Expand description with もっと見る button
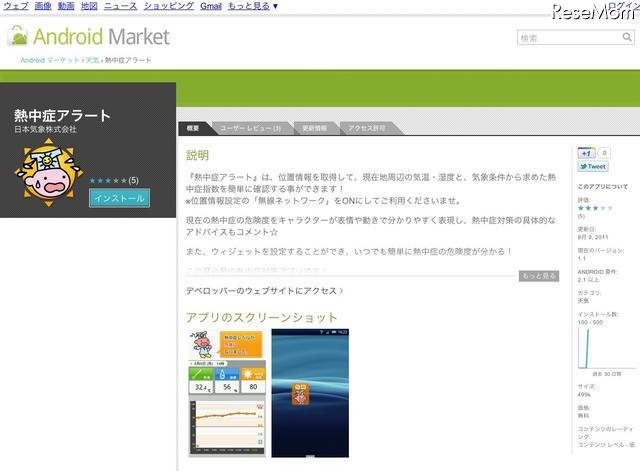640x471 pixels. point(539,276)
